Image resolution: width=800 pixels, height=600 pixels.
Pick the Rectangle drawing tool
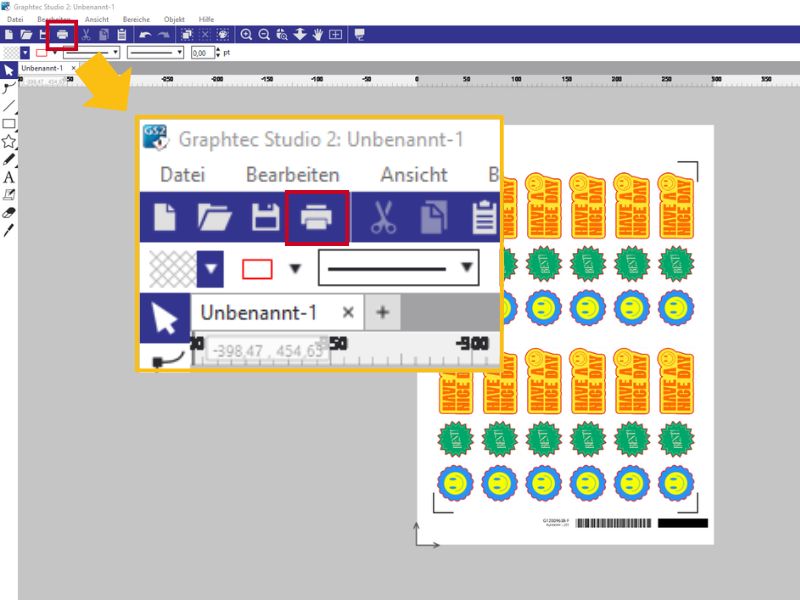click(9, 123)
